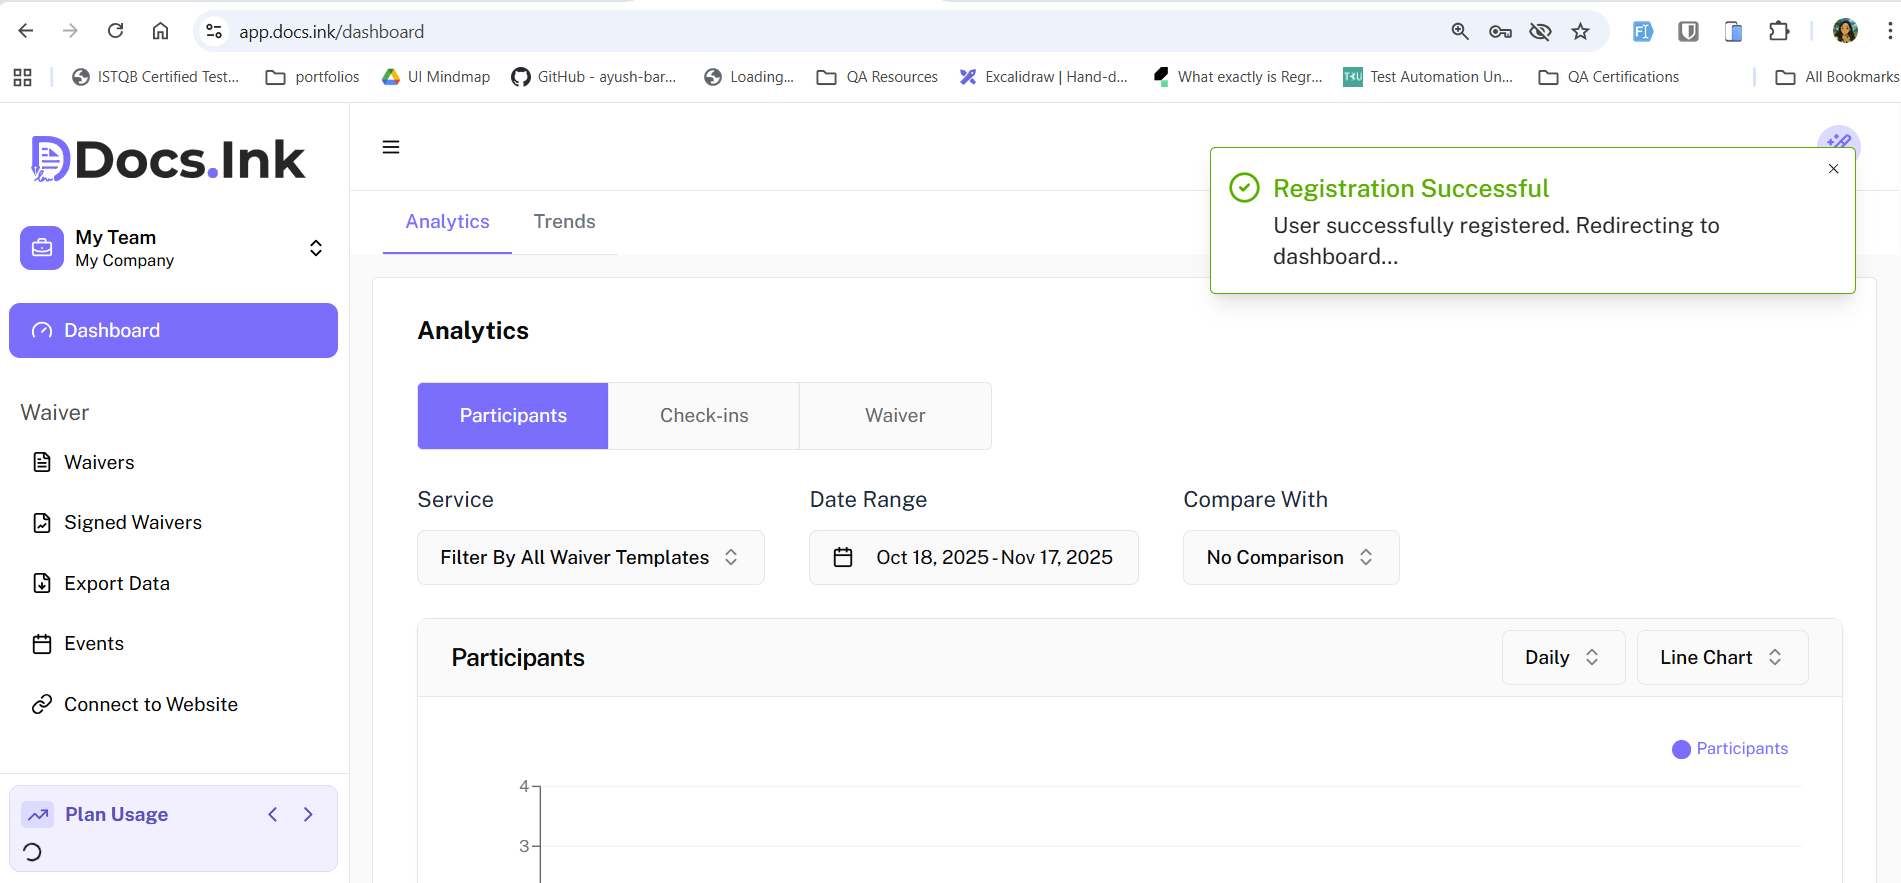Toggle the Participants legend series
Image resolution: width=1901 pixels, height=883 pixels.
pos(1730,749)
